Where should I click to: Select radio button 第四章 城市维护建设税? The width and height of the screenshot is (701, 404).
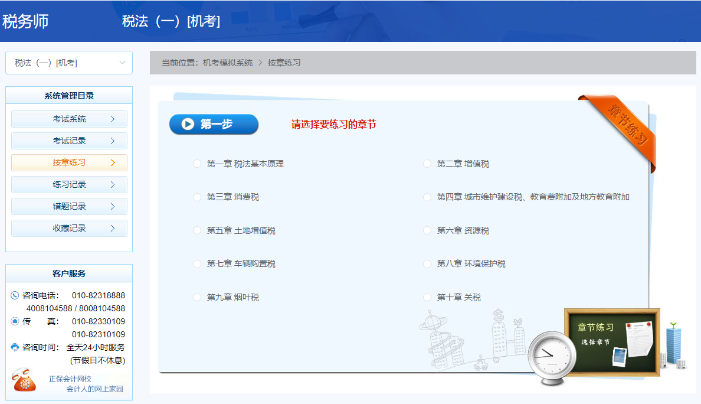pos(427,197)
